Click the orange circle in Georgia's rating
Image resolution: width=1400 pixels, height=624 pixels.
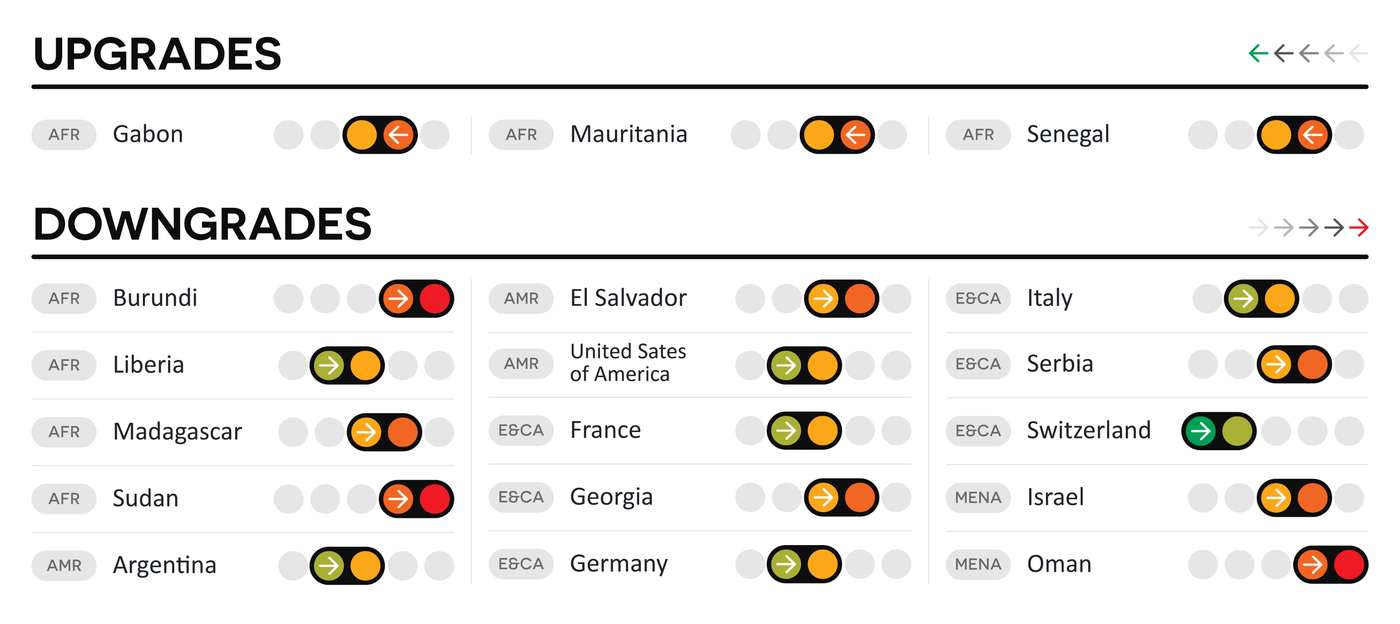coord(860,498)
